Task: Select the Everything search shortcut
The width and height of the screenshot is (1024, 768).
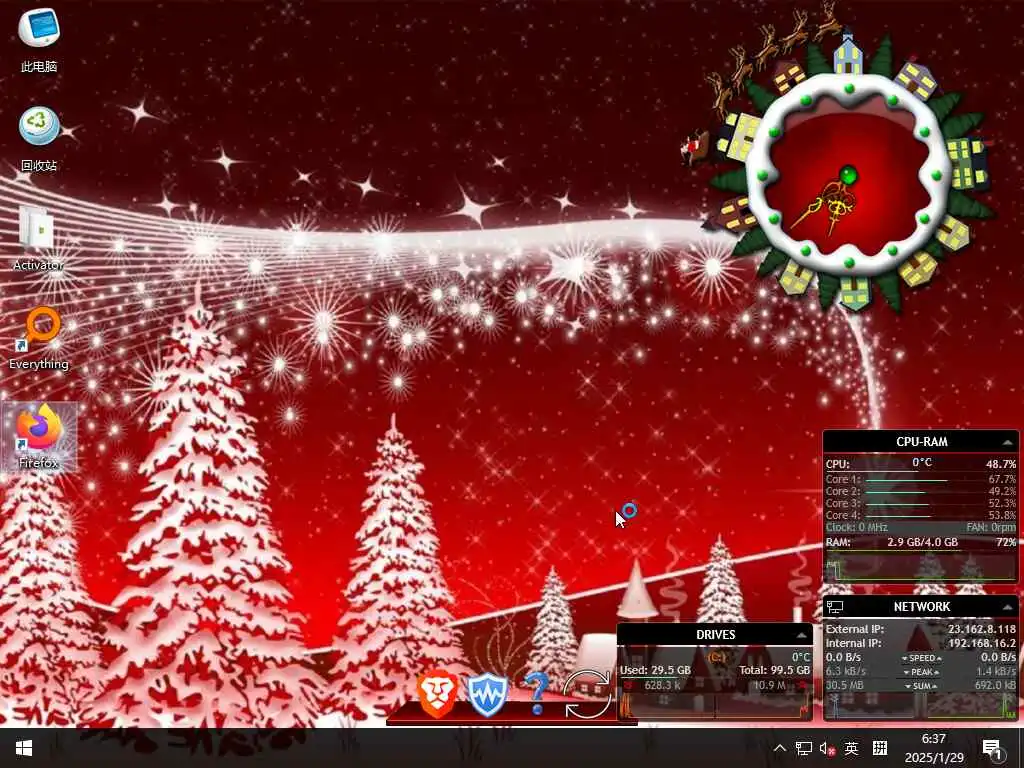Action: (x=39, y=338)
